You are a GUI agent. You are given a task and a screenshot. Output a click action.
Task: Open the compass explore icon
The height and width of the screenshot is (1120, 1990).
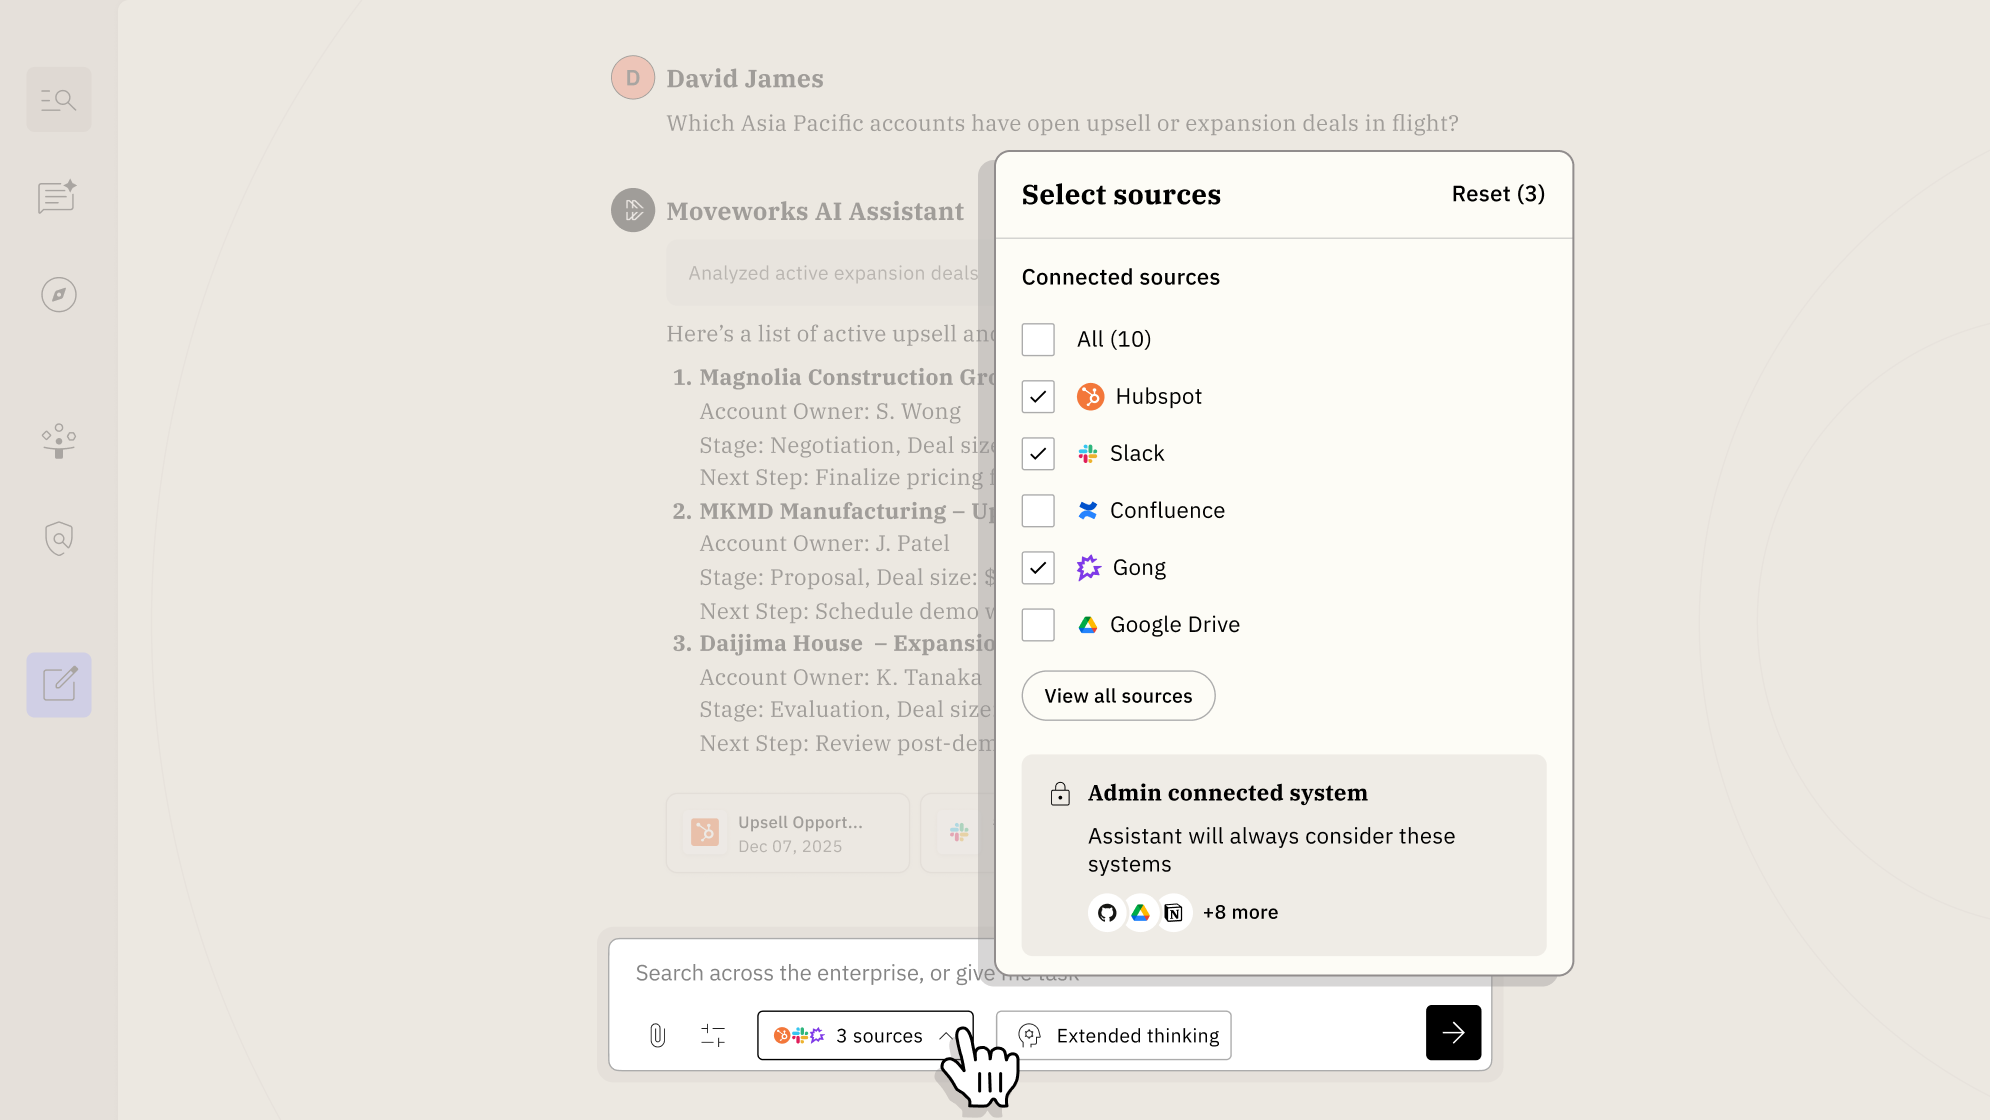(x=59, y=295)
